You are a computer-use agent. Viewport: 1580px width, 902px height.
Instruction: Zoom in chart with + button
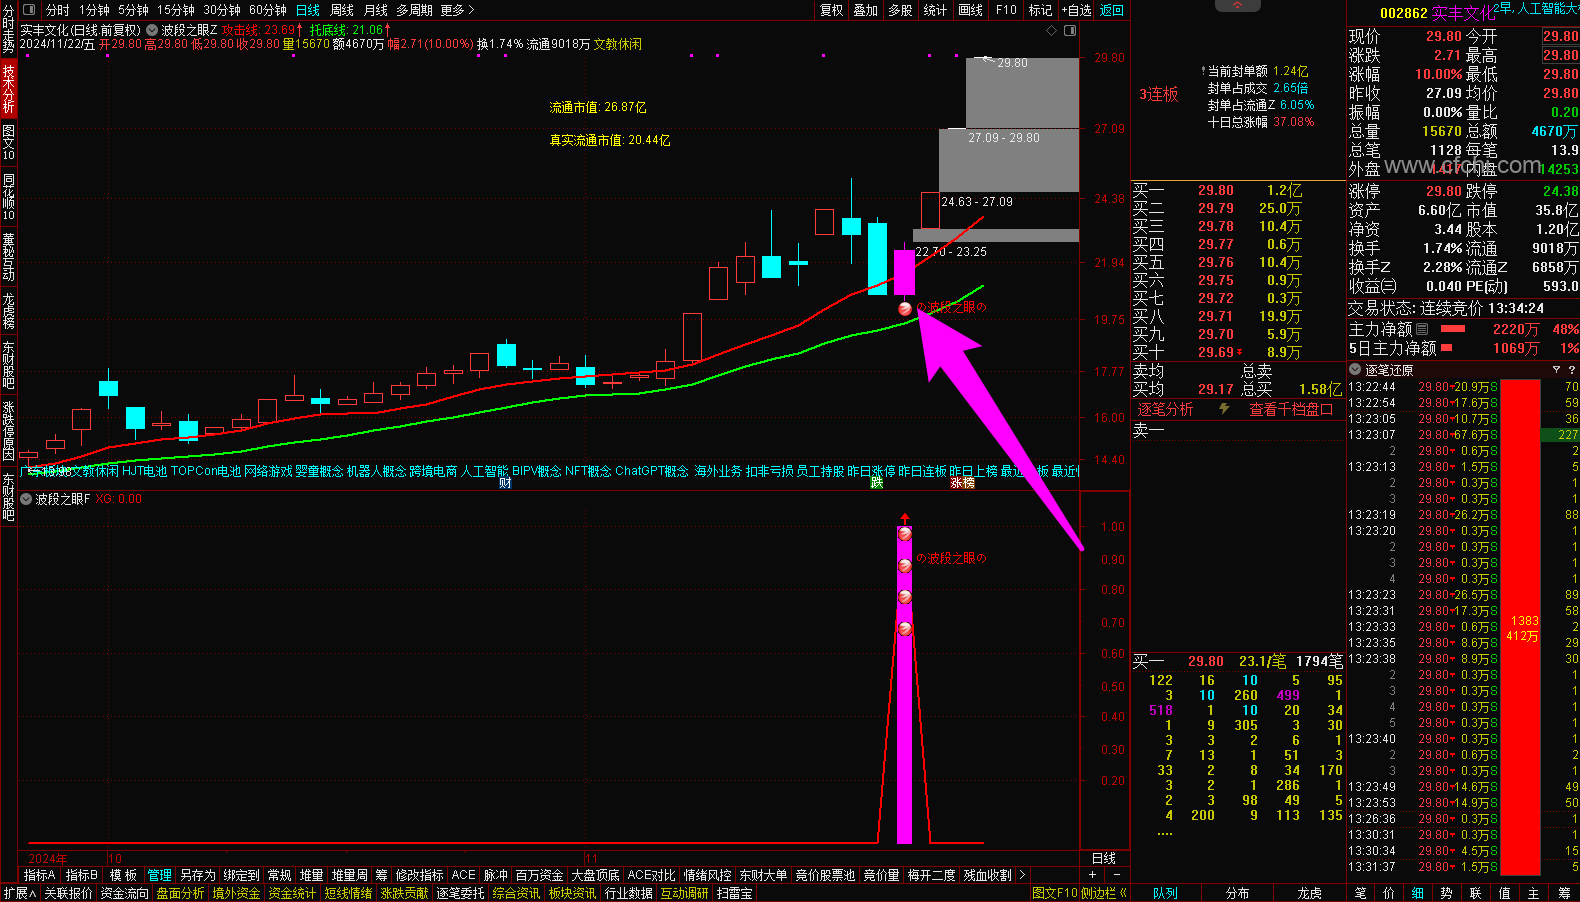1092,875
